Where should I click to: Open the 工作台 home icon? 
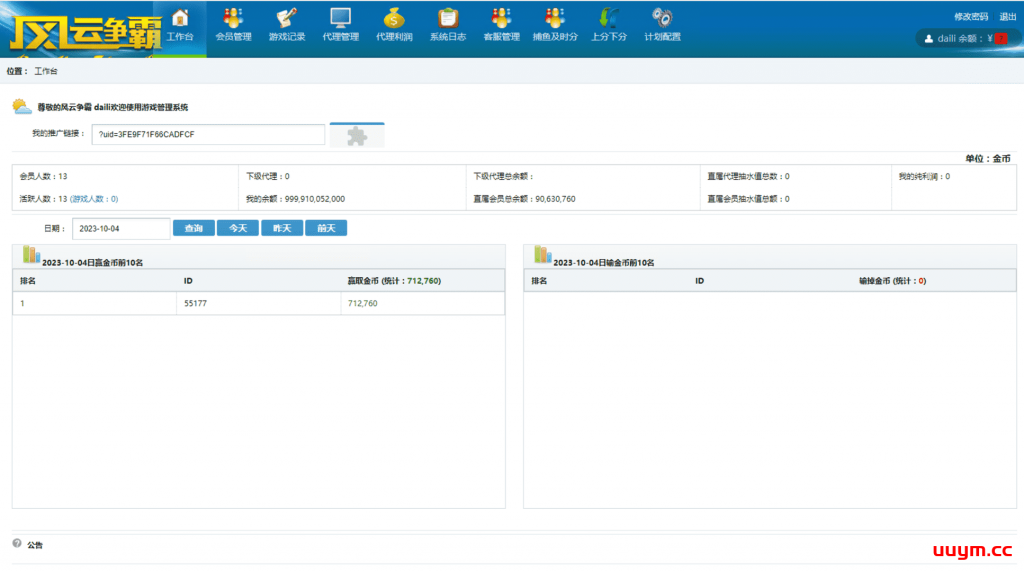[x=180, y=24]
